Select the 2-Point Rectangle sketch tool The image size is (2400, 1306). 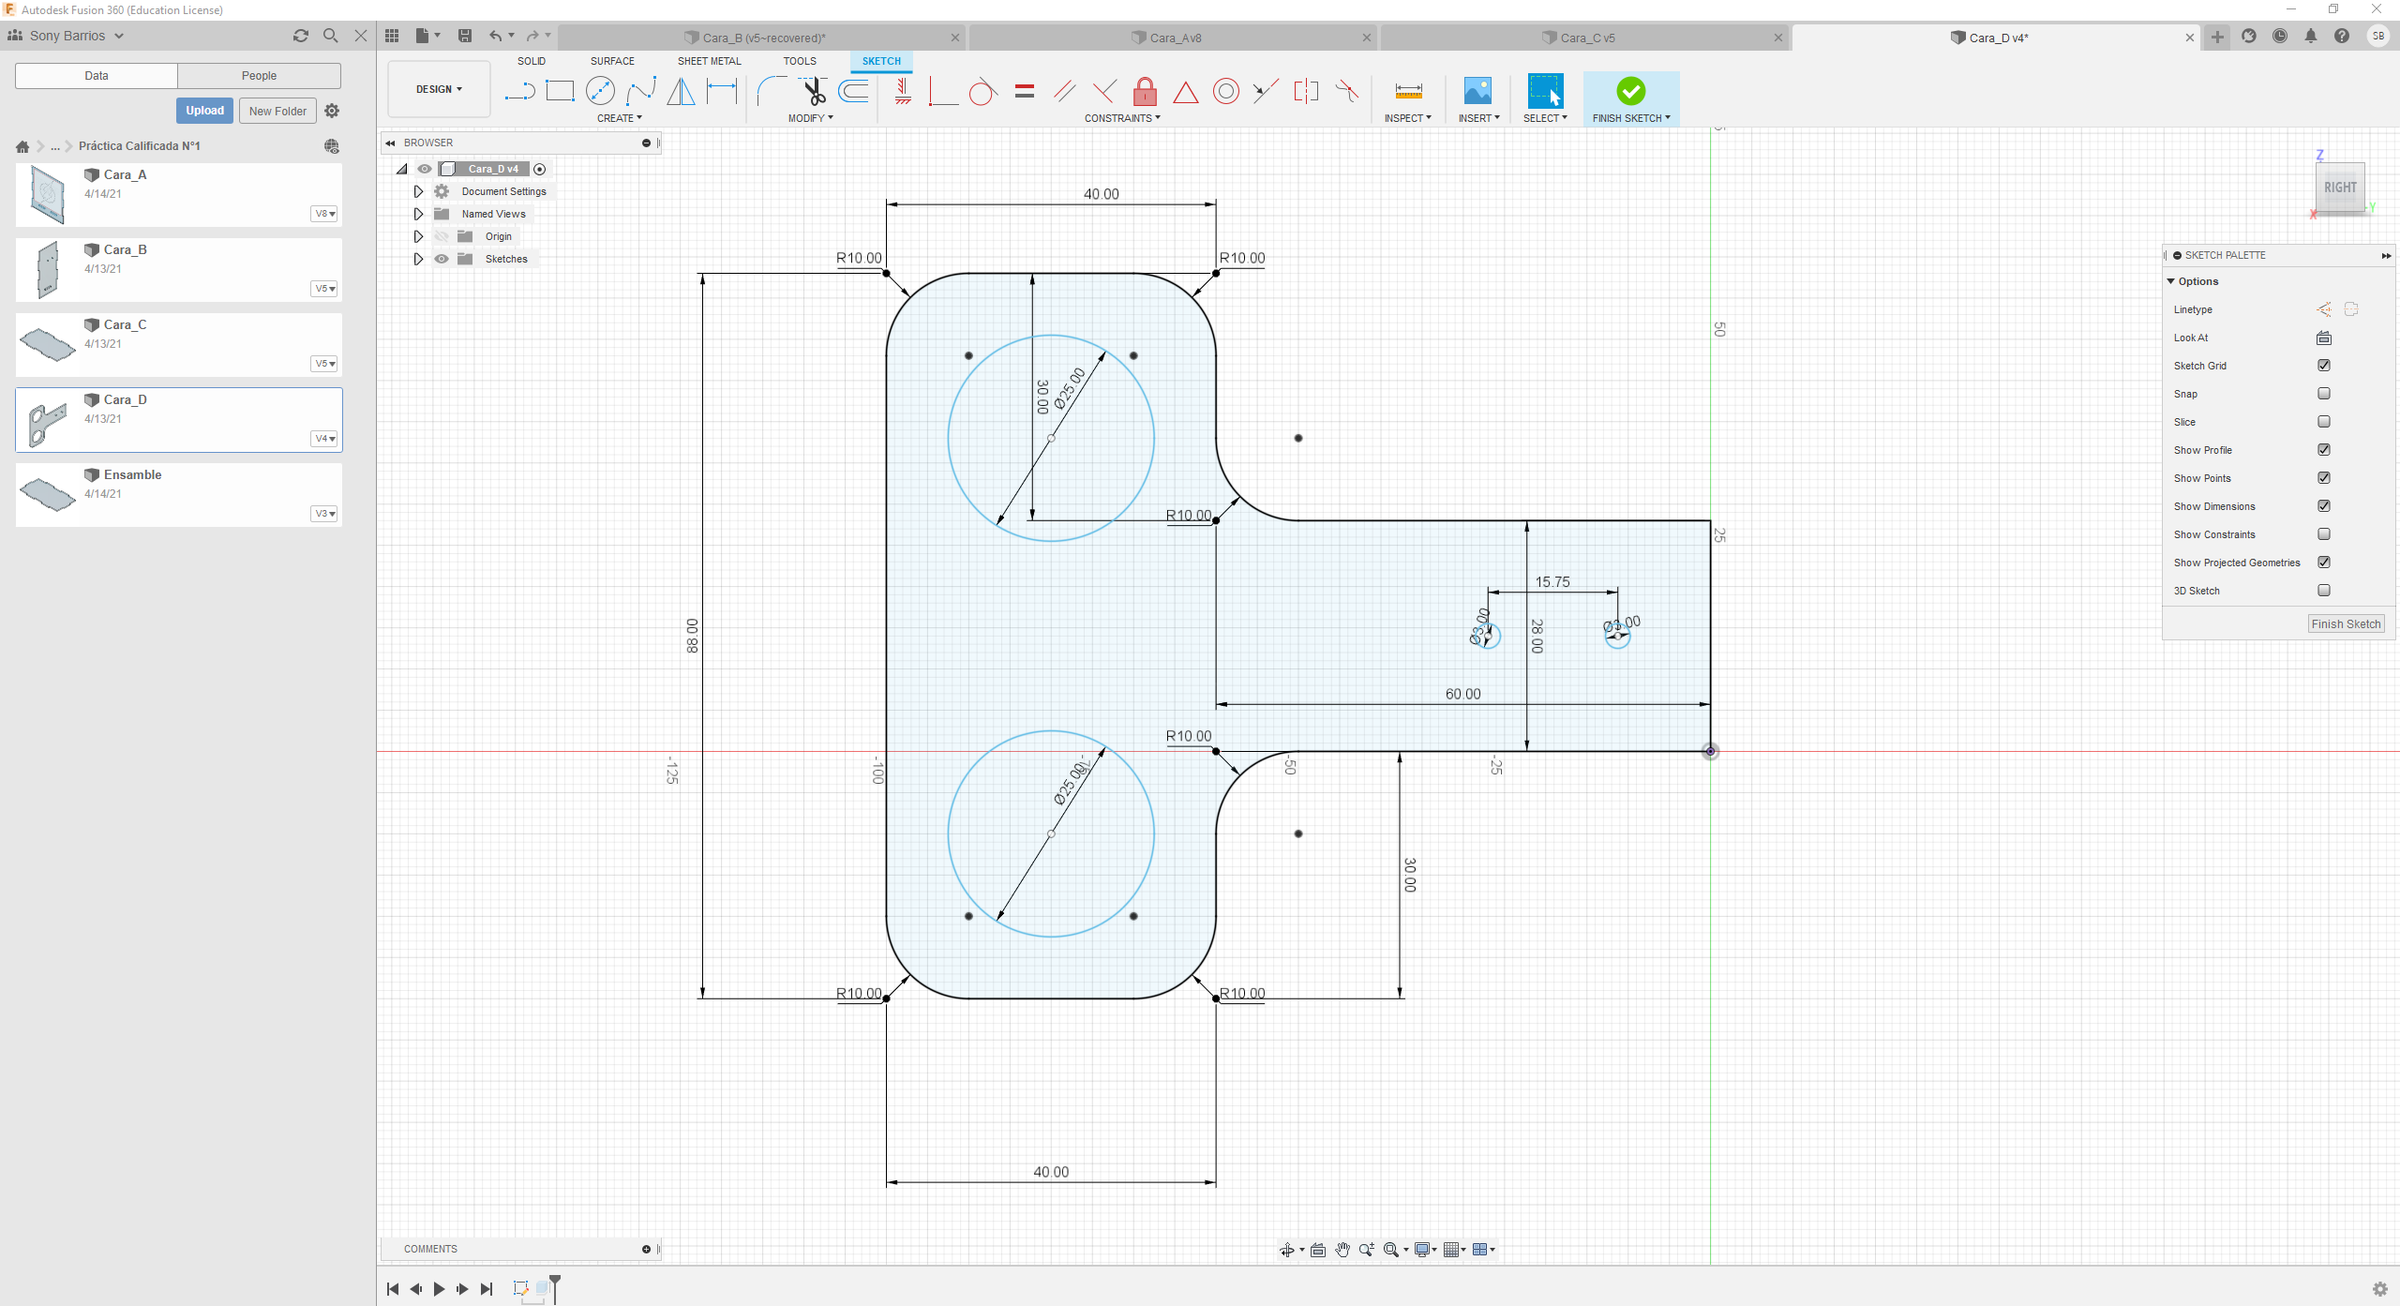pos(560,91)
